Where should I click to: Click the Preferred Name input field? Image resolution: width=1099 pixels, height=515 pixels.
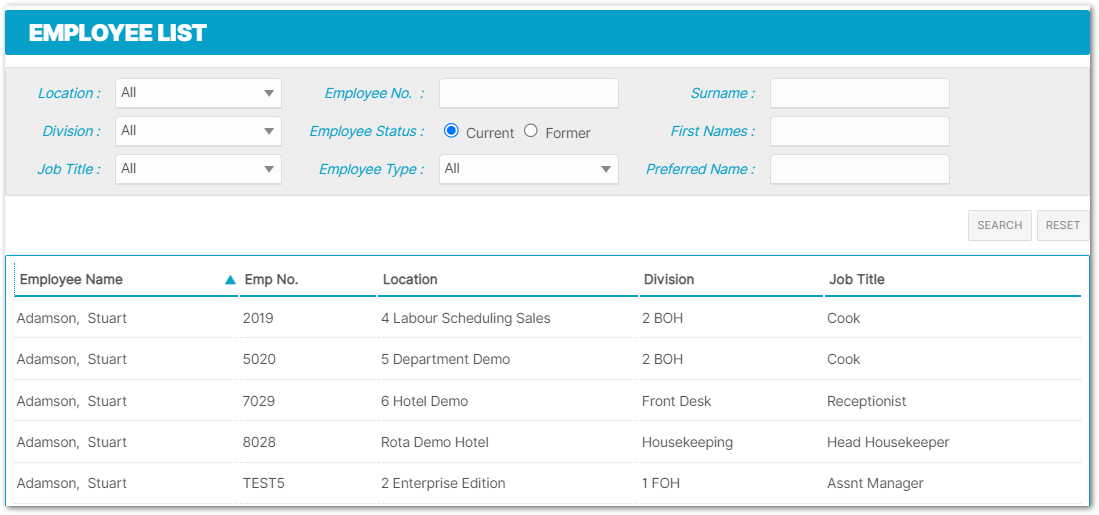point(859,169)
